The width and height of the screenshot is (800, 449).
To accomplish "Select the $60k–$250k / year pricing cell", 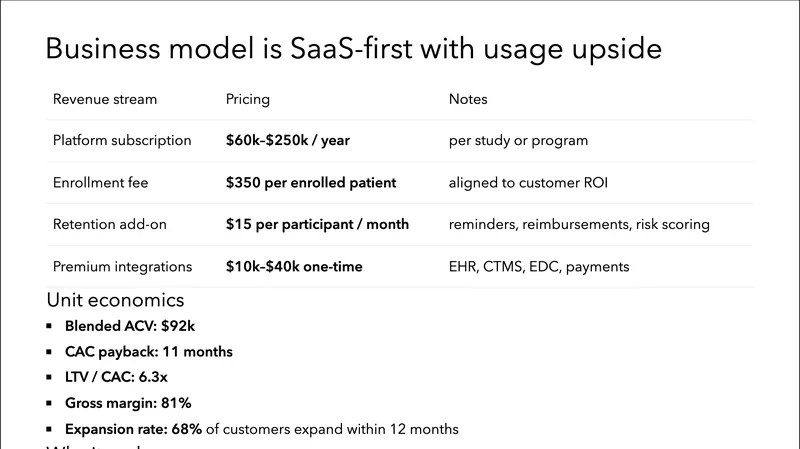I will pos(288,141).
